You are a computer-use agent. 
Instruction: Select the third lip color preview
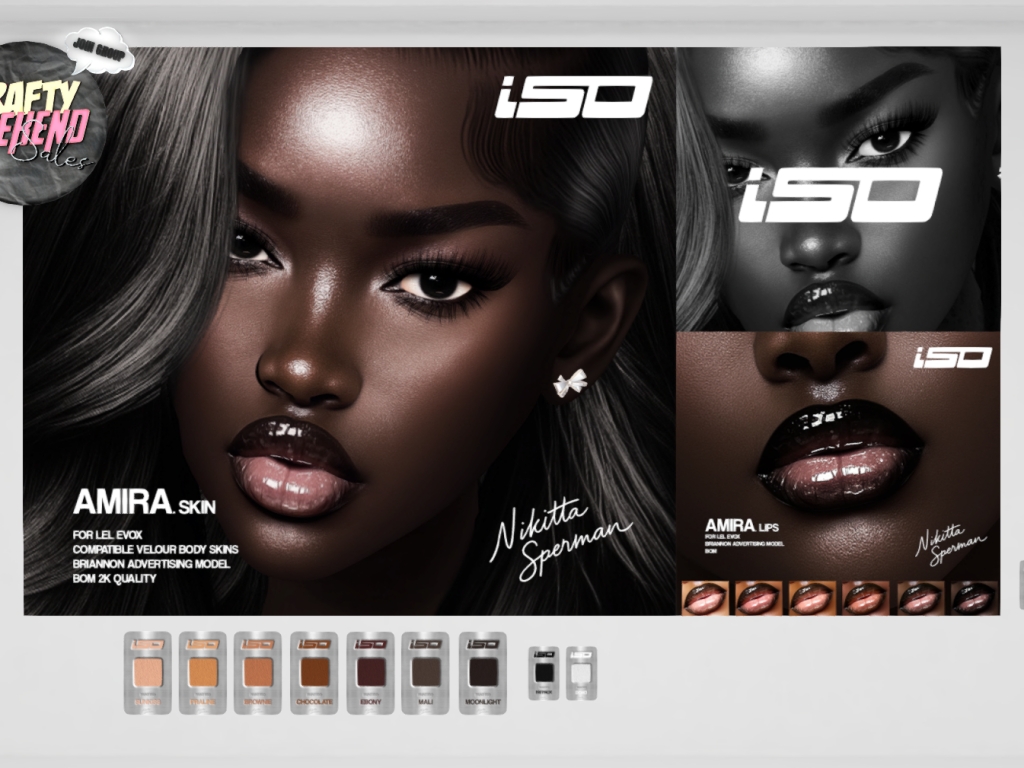(811, 597)
